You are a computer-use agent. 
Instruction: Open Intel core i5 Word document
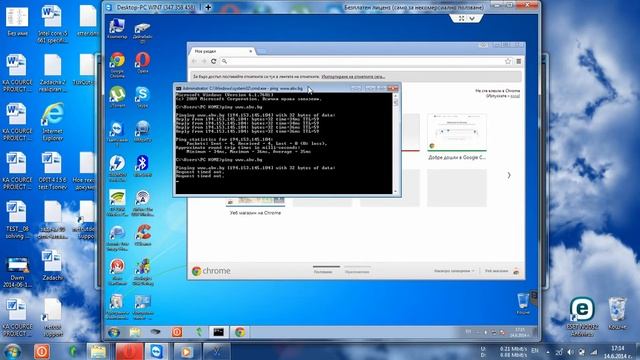[52, 24]
